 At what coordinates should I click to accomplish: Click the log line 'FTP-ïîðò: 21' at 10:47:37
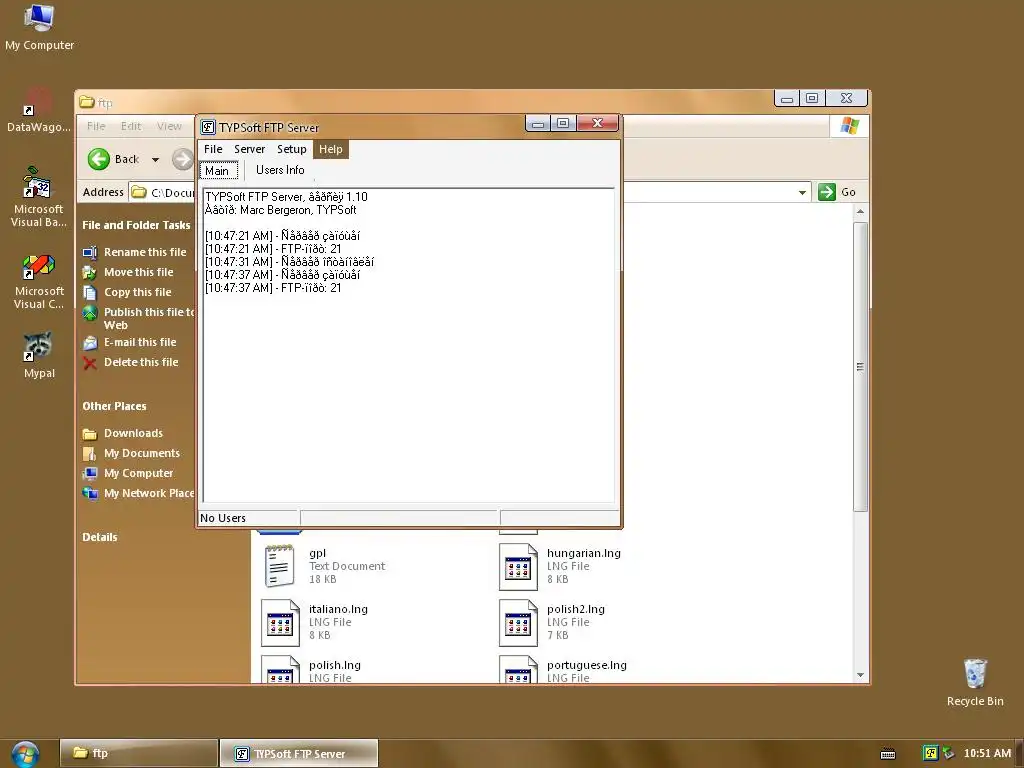tap(273, 288)
